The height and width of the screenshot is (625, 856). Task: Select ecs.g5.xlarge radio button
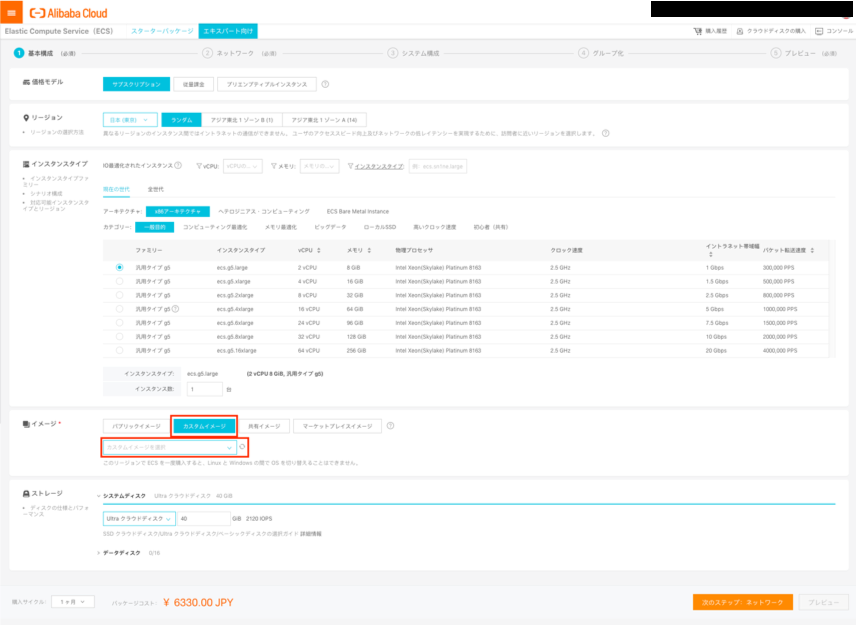tap(119, 281)
